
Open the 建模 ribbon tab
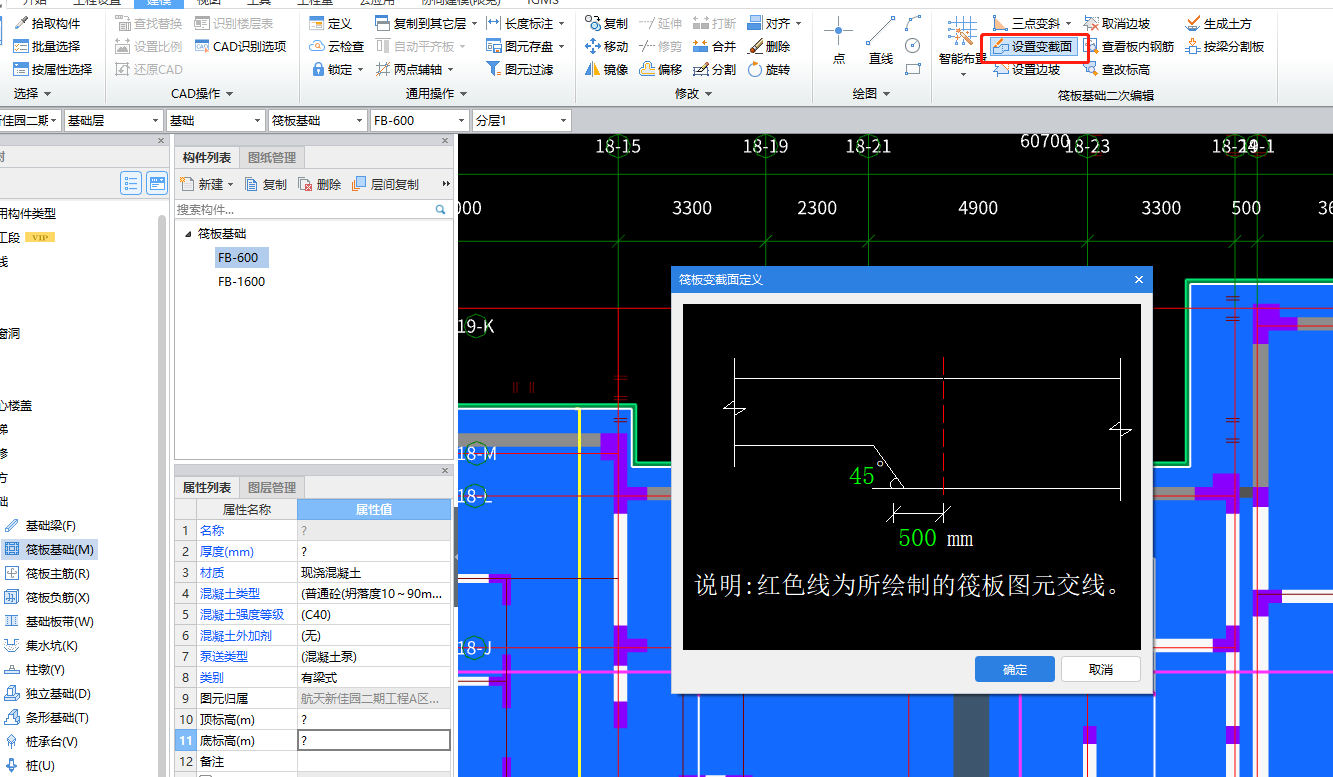click(160, 3)
